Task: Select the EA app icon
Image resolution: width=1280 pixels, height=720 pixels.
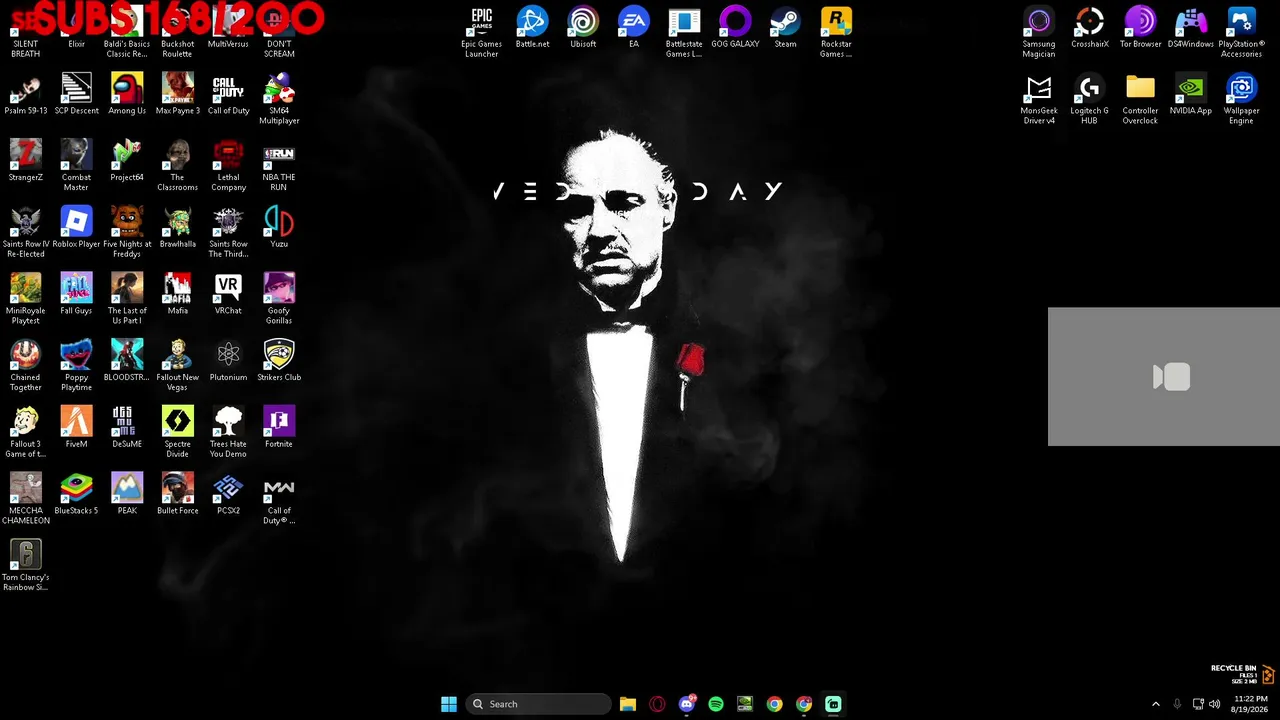Action: (634, 28)
